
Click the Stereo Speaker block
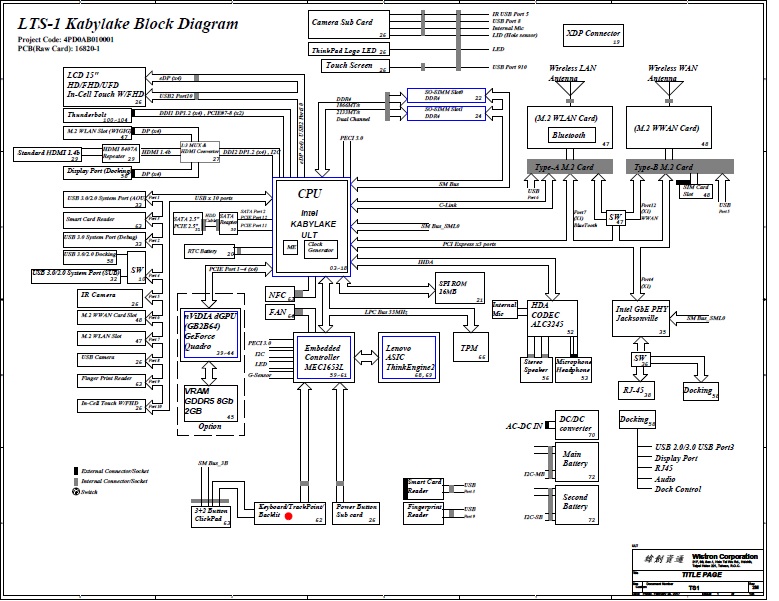point(537,370)
